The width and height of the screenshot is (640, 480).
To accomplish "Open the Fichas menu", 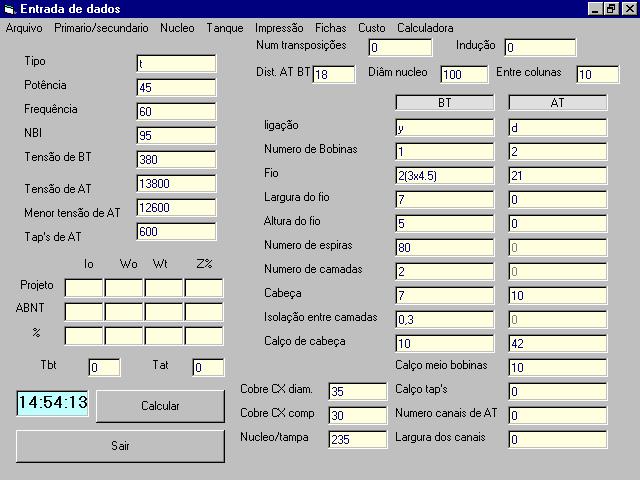I will 331,28.
